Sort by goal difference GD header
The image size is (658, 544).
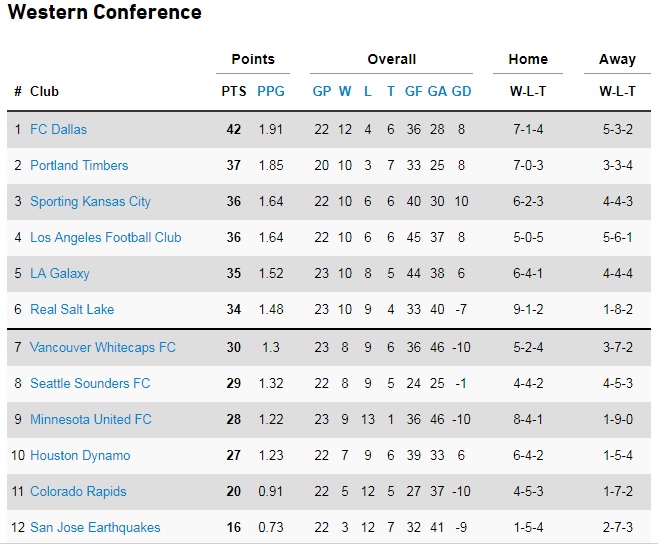461,91
